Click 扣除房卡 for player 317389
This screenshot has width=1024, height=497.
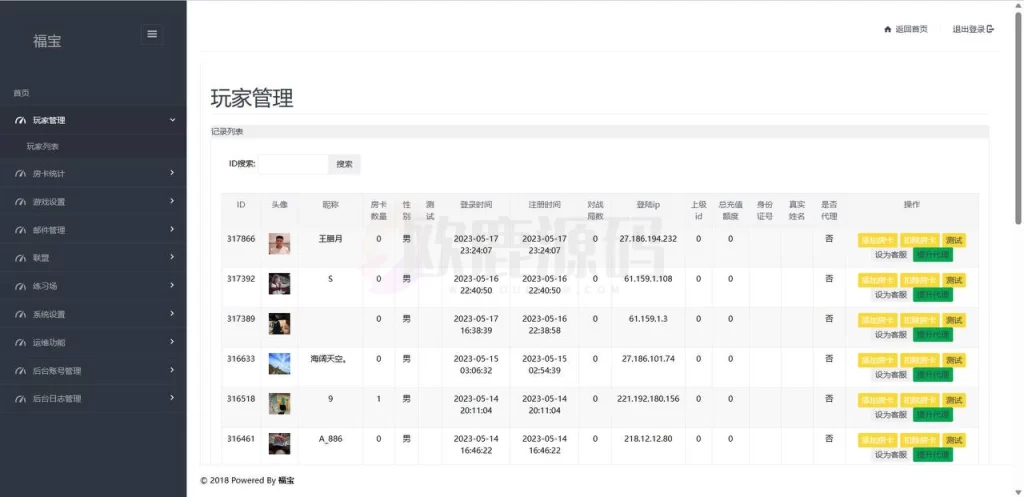point(920,321)
